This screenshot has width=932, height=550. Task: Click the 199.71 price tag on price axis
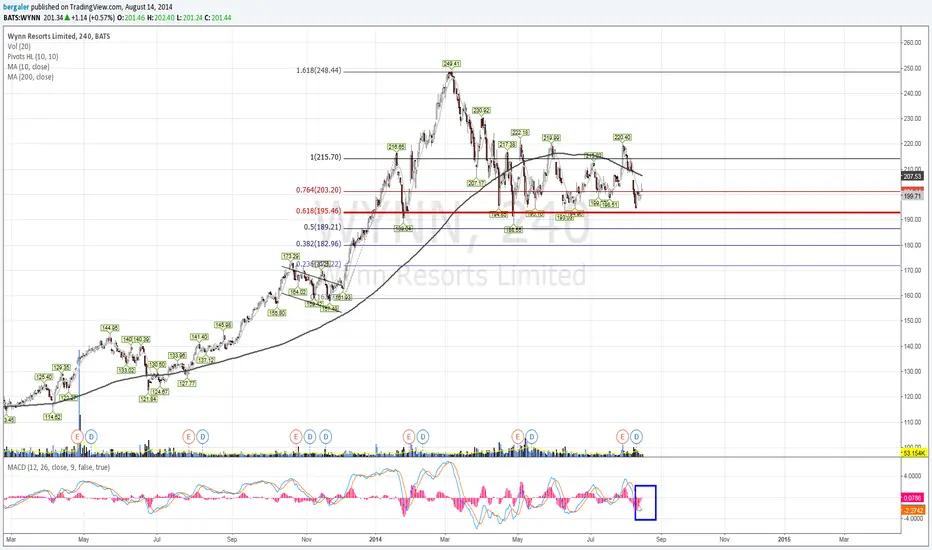pos(912,196)
